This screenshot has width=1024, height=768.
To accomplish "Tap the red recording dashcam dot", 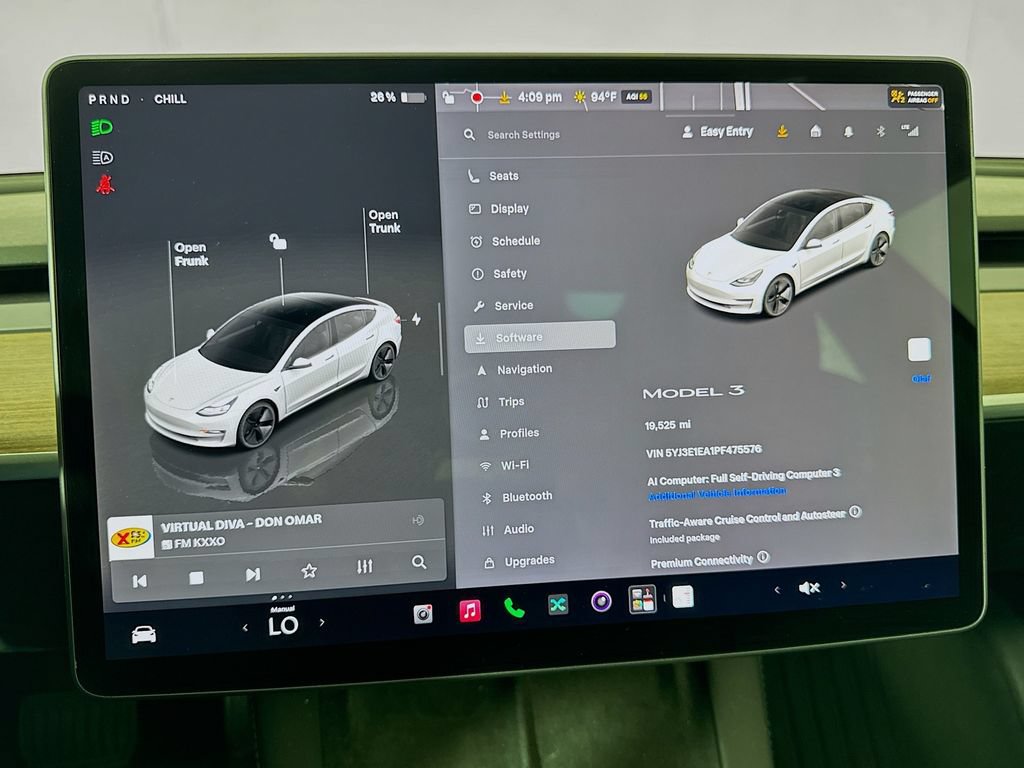I will pyautogui.click(x=477, y=98).
